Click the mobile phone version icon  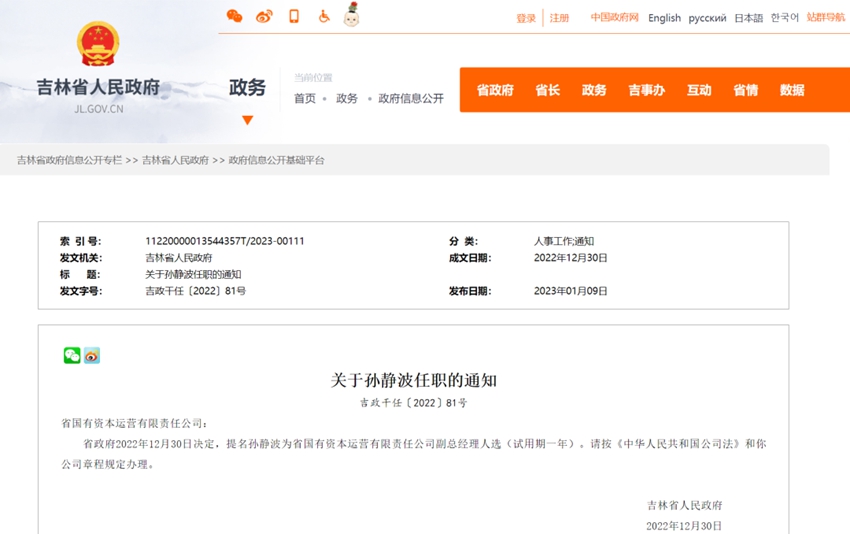tap(294, 16)
